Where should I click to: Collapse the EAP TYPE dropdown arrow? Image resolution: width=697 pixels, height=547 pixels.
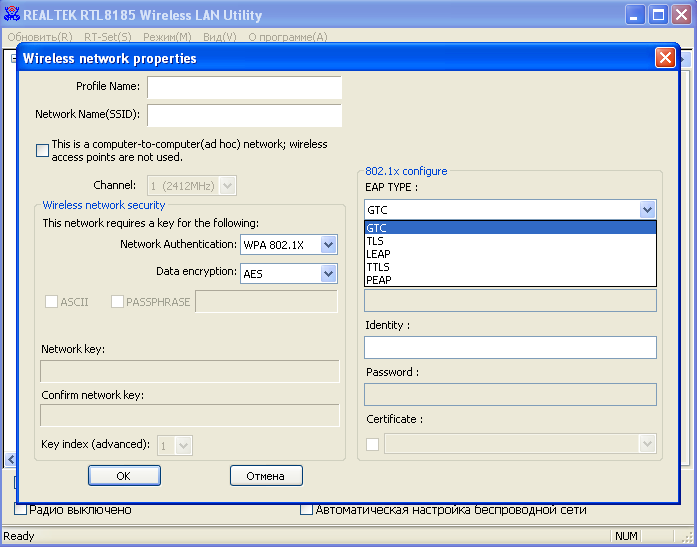[x=647, y=210]
